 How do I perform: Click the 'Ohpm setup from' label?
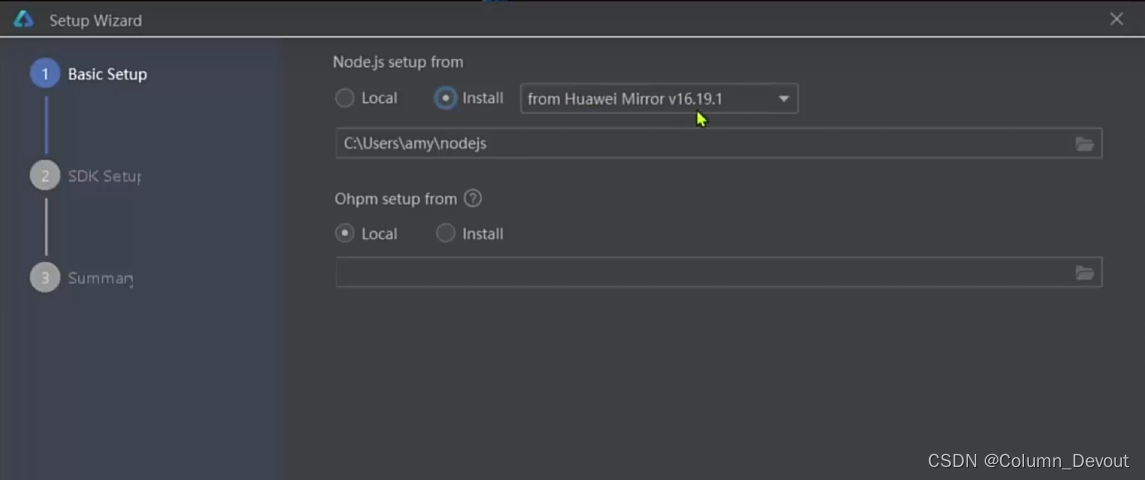coord(395,199)
